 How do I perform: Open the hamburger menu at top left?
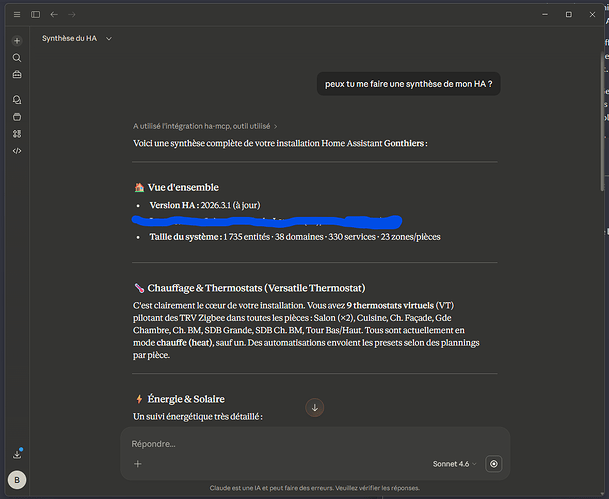(17, 14)
